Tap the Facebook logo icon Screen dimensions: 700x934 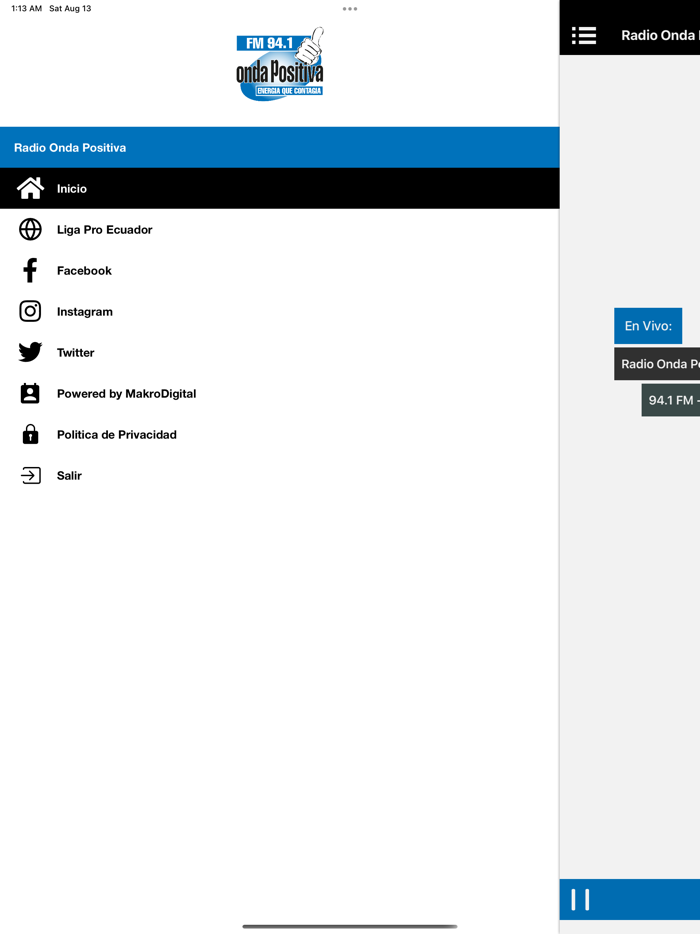[x=30, y=270]
